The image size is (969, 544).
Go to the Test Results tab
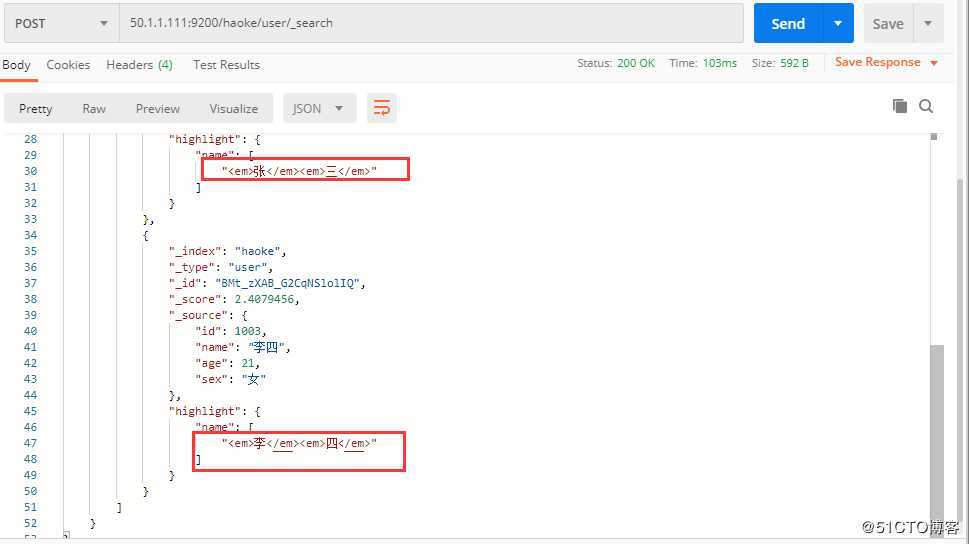tap(226, 64)
